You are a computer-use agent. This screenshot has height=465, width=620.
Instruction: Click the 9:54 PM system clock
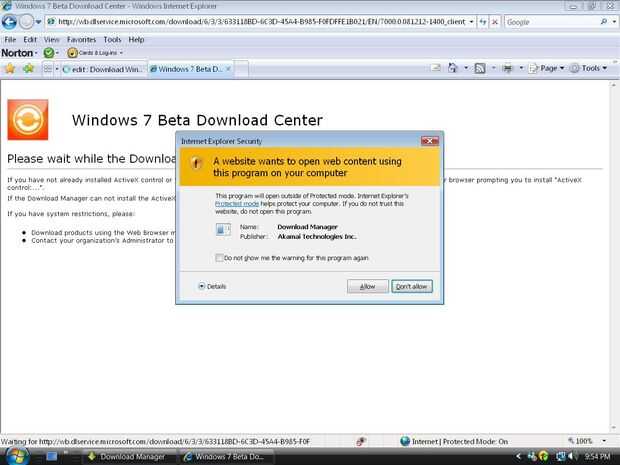point(597,457)
